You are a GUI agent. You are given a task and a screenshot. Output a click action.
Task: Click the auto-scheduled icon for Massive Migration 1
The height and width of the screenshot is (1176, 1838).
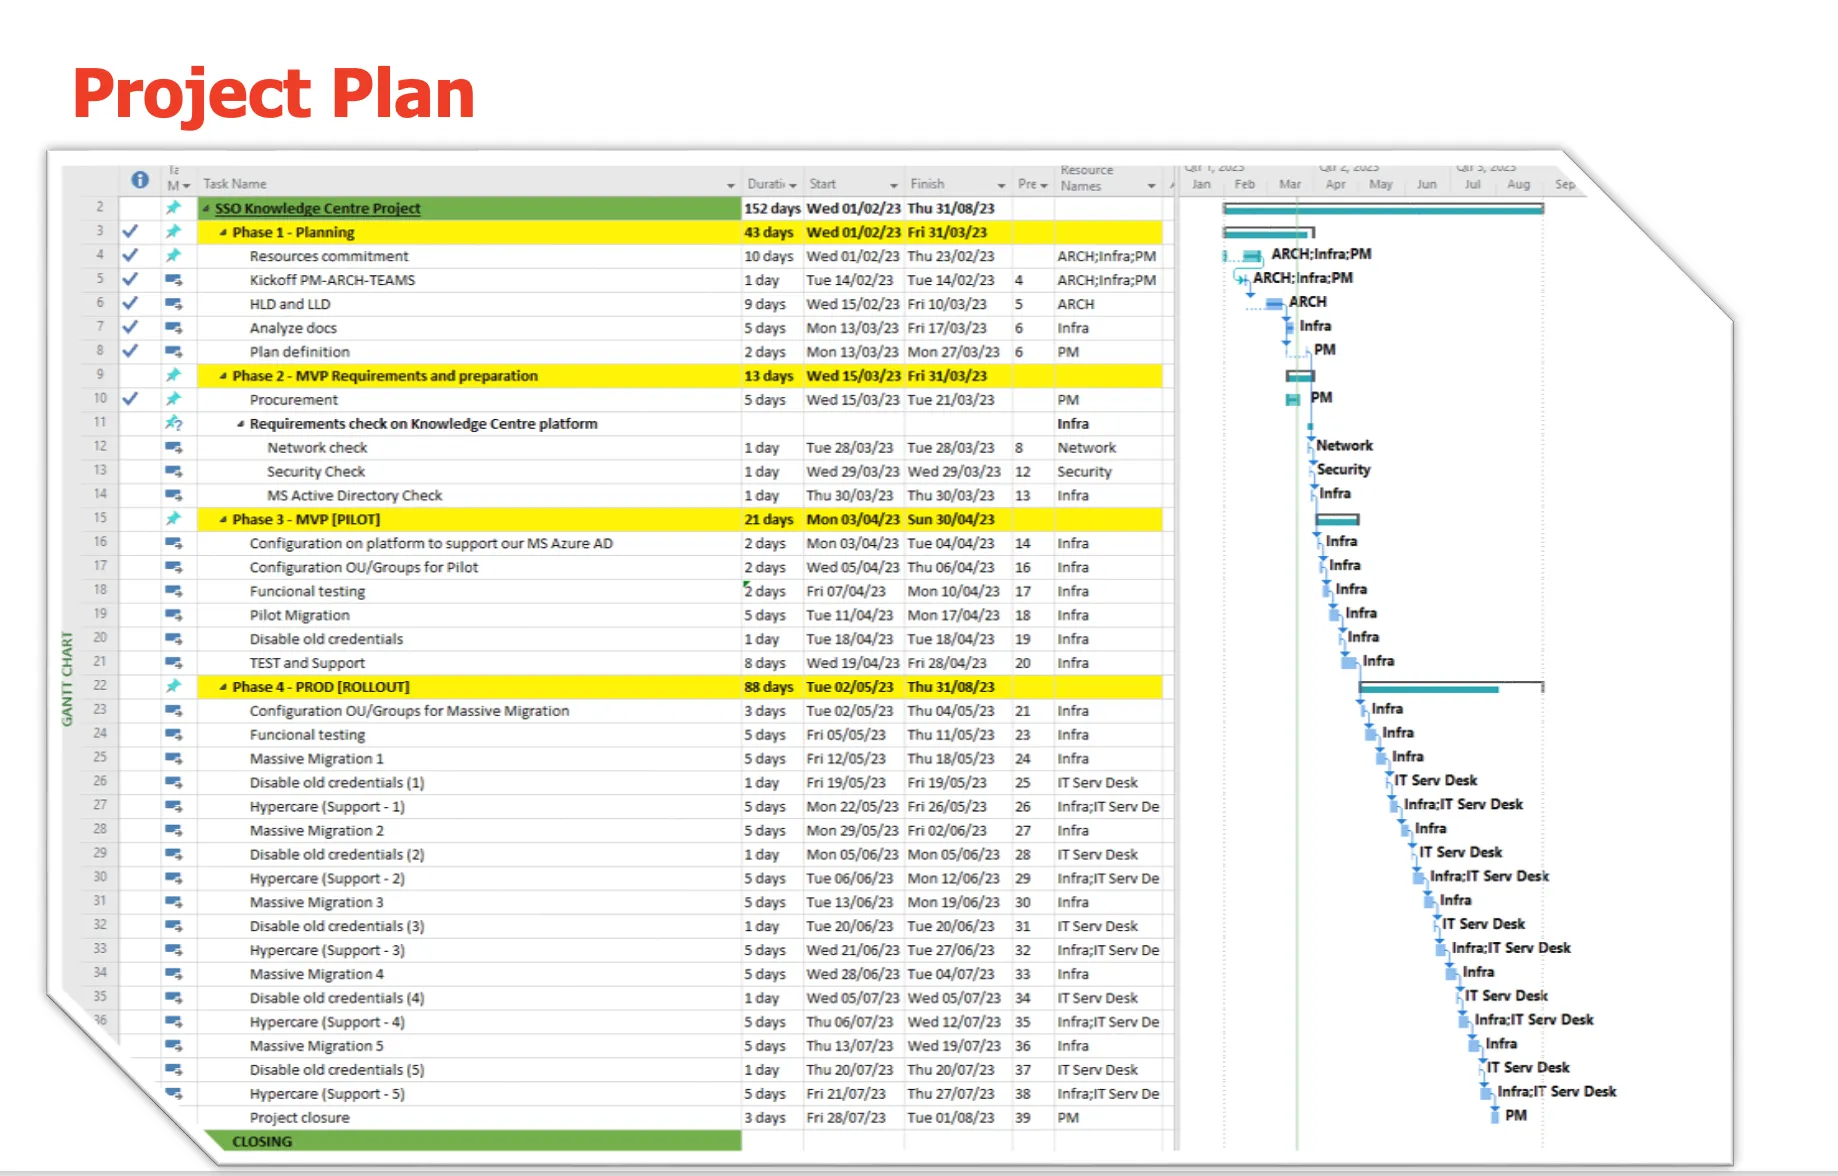tap(175, 758)
